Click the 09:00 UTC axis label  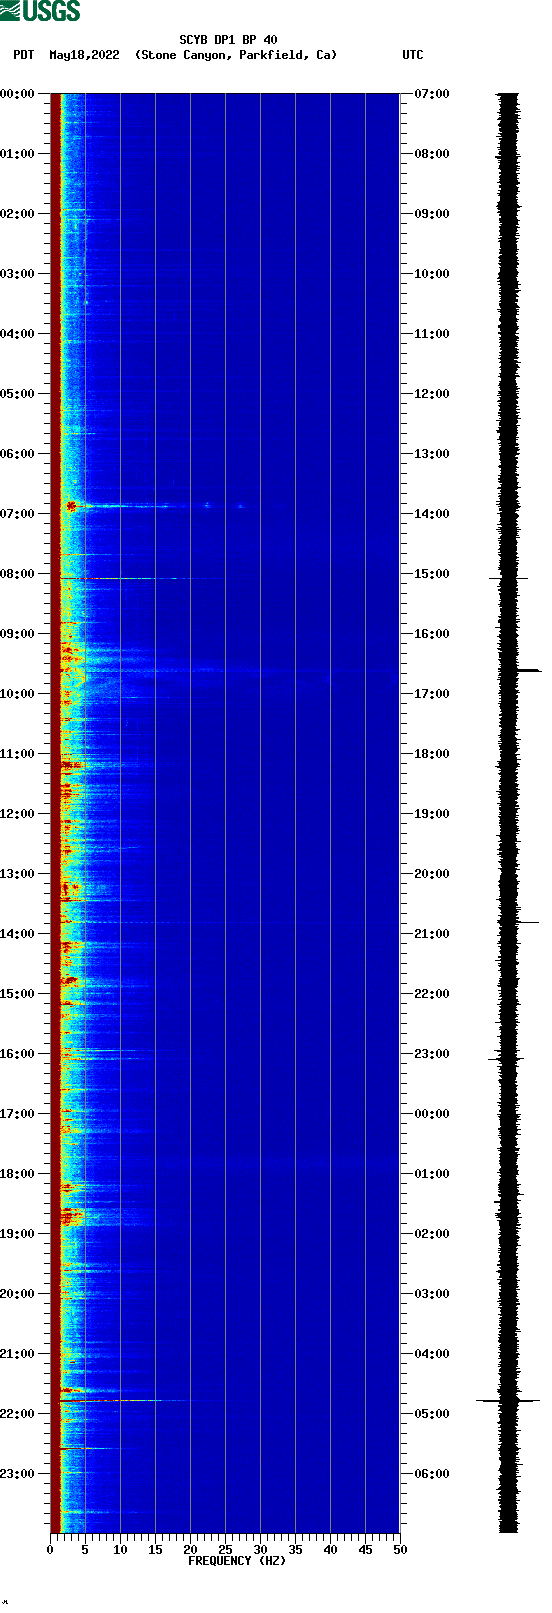[432, 214]
